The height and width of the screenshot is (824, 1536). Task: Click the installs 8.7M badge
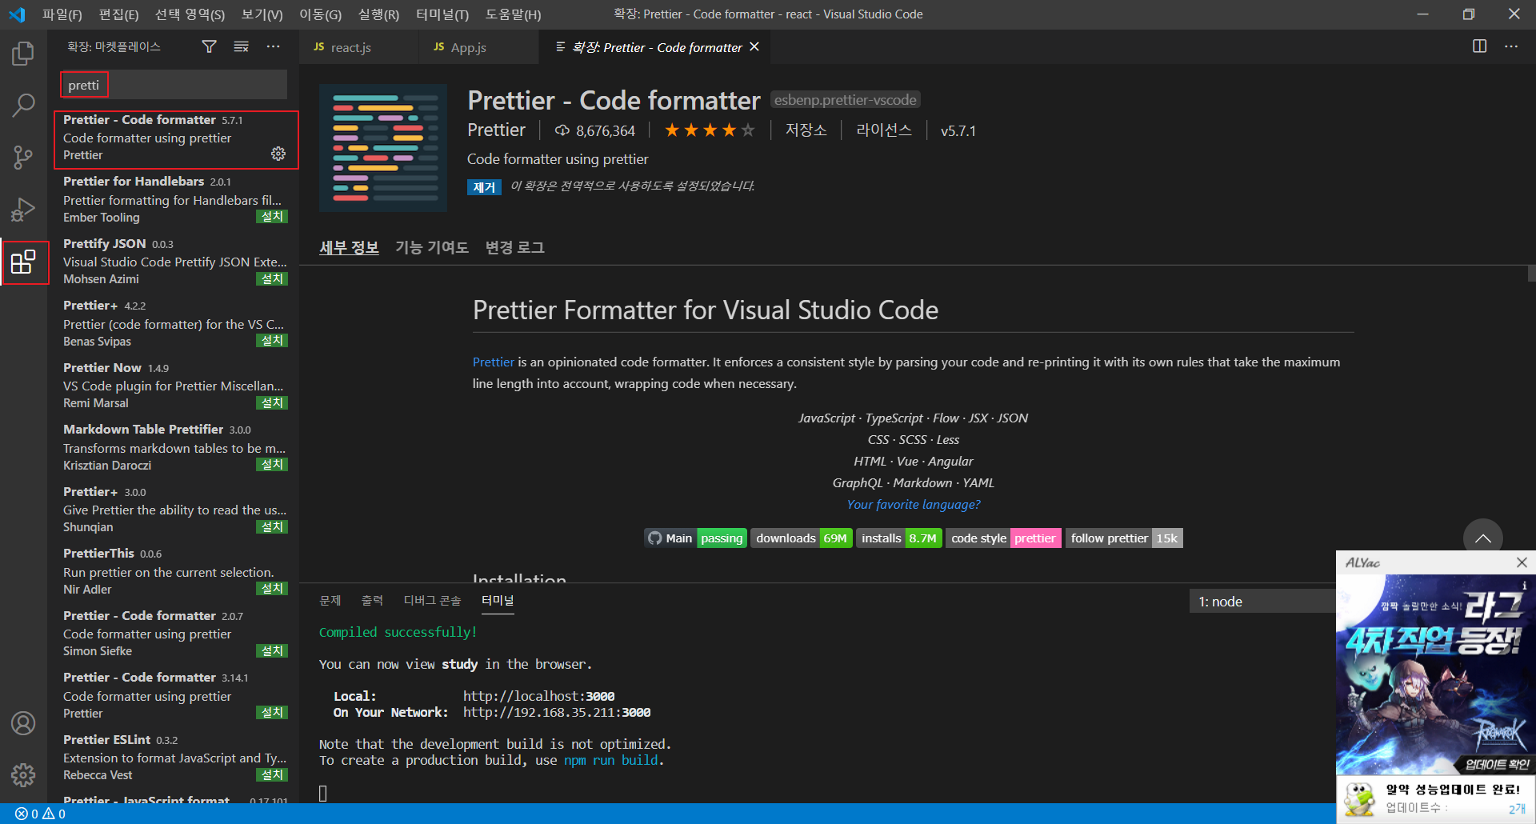tap(899, 538)
